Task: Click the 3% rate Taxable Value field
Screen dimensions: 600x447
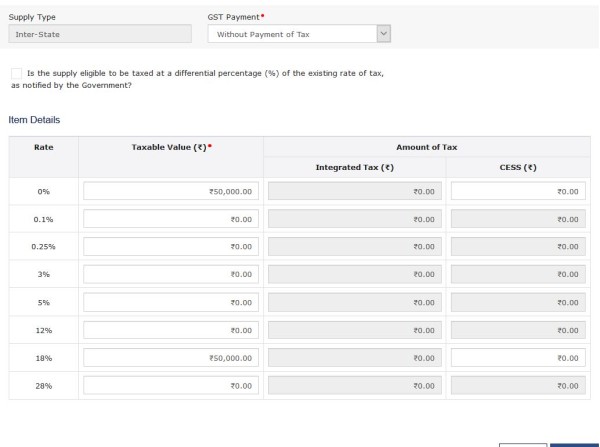Action: (x=170, y=274)
